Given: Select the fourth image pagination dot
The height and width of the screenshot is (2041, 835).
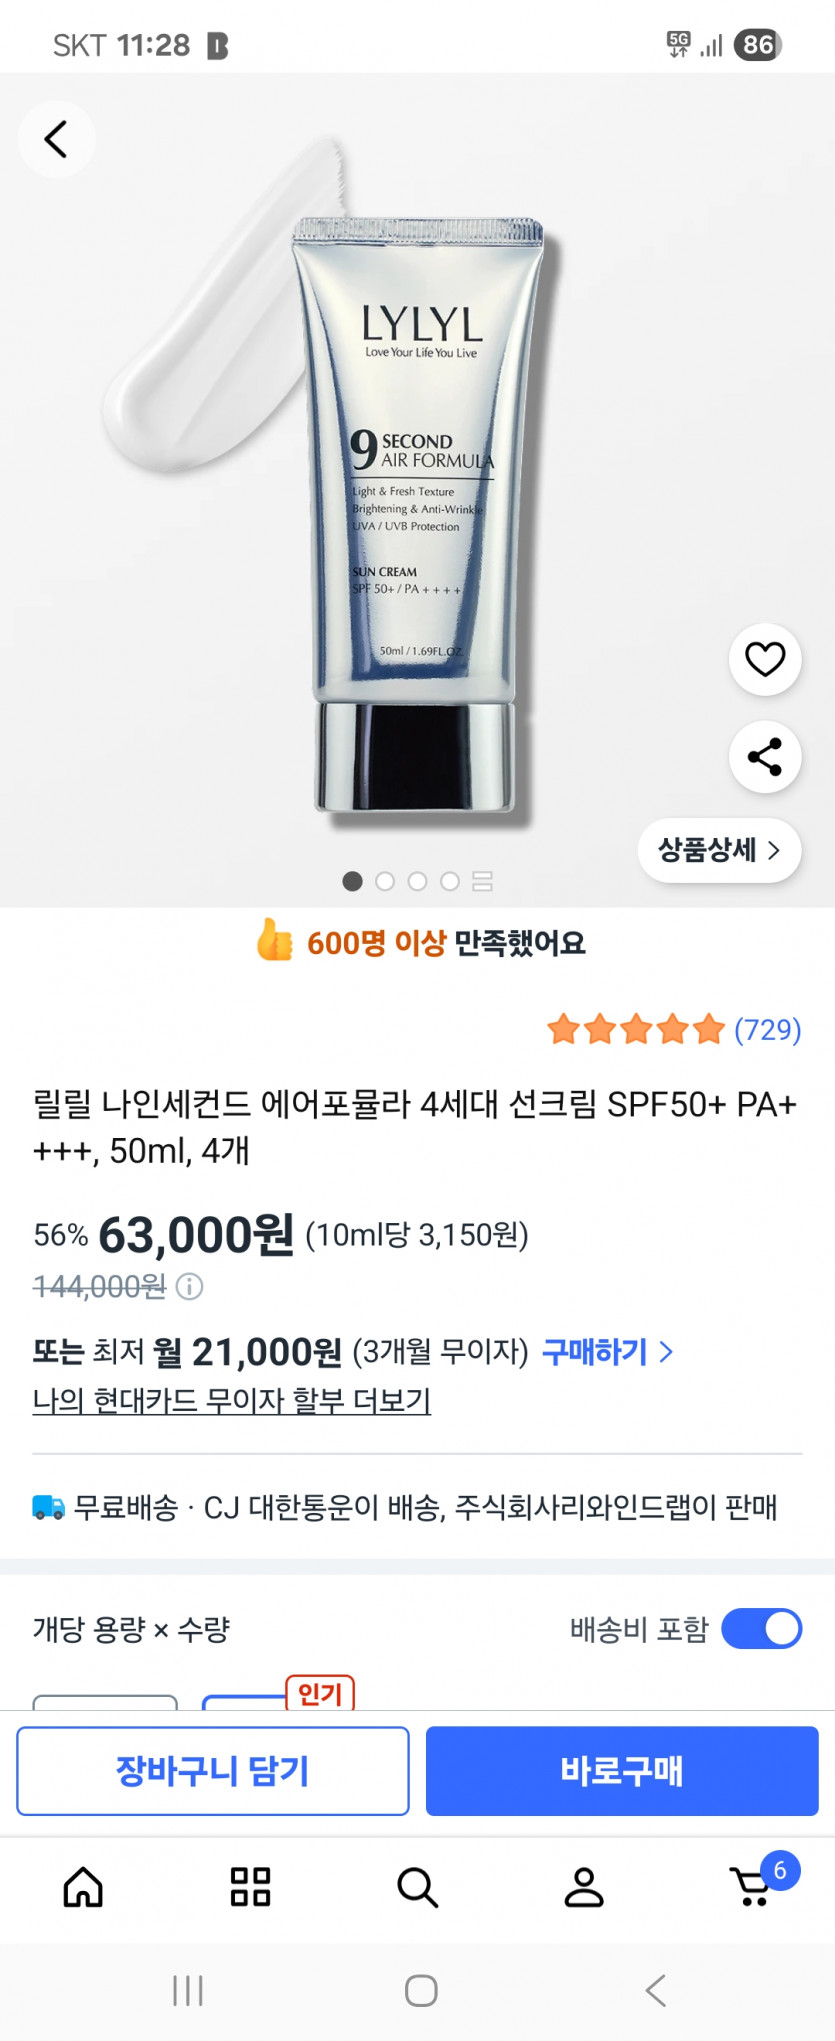Looking at the screenshot, I should 450,881.
